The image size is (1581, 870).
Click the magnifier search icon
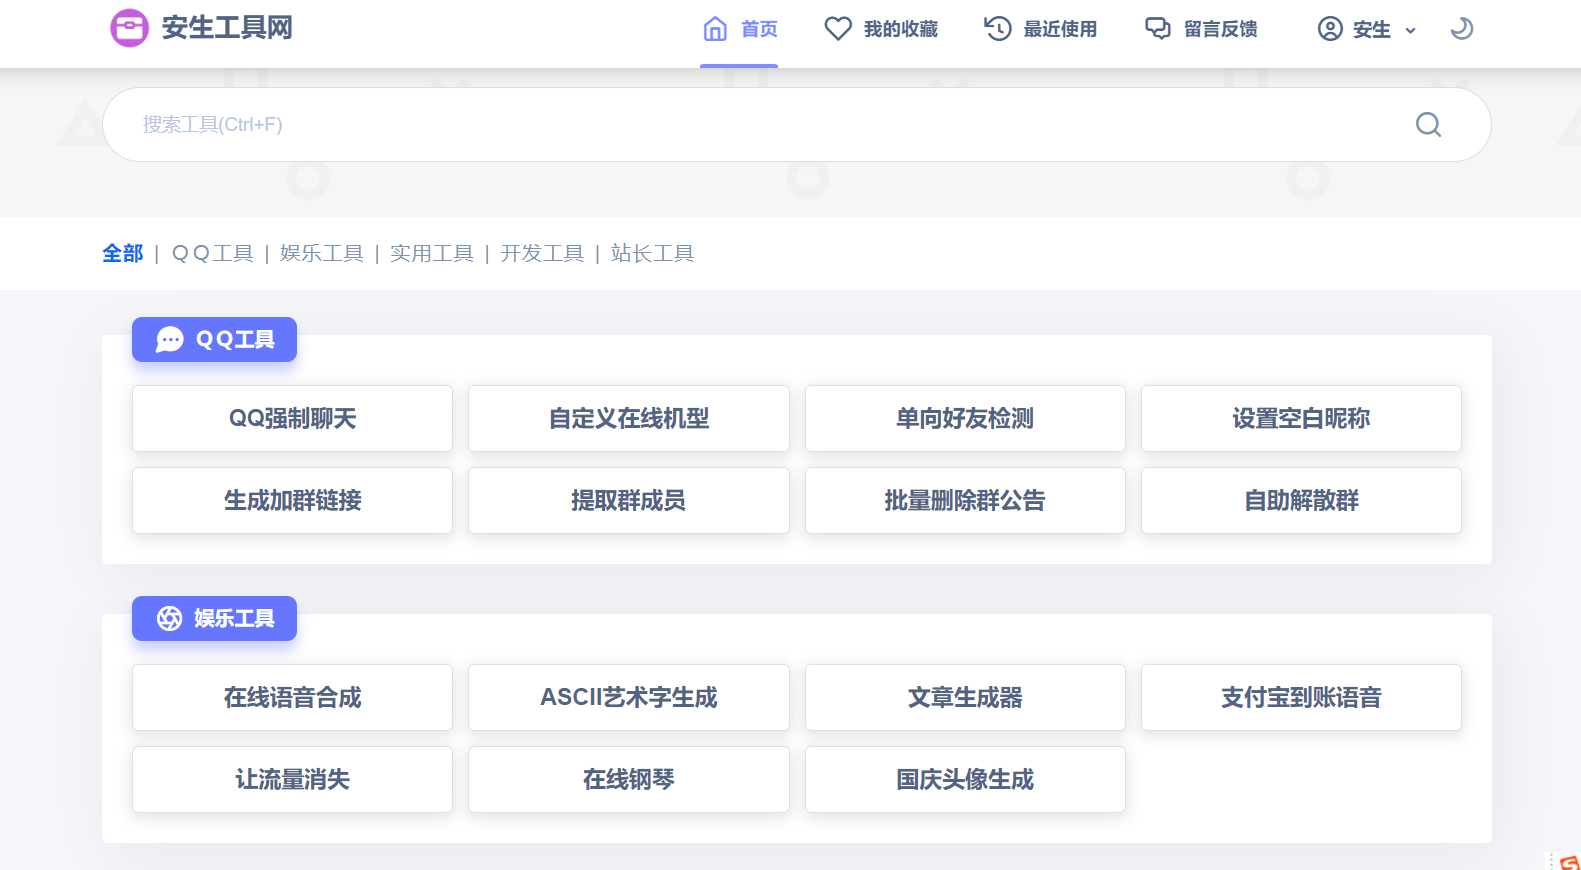(1429, 125)
